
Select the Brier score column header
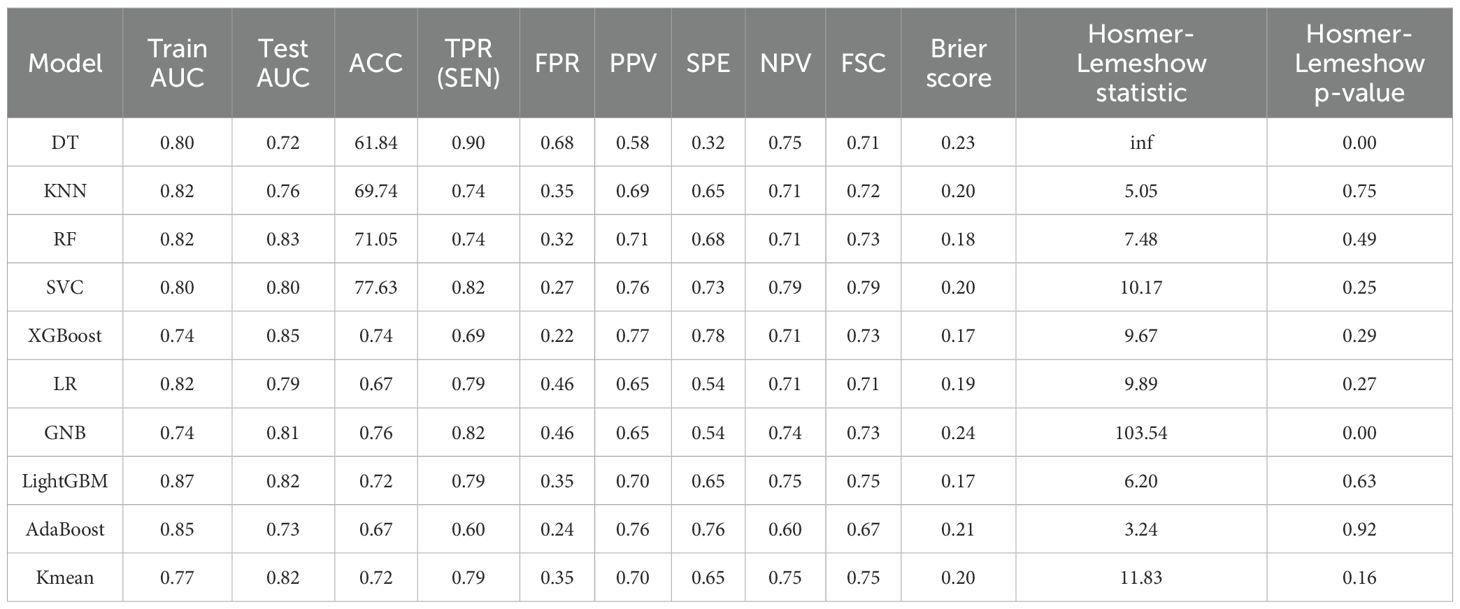click(958, 64)
